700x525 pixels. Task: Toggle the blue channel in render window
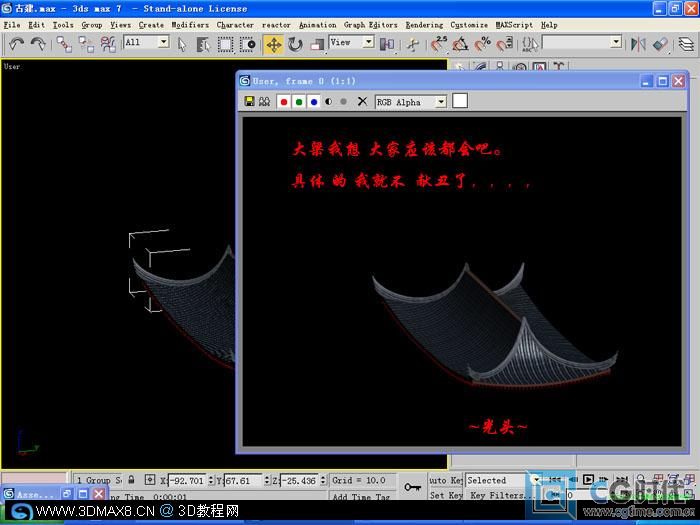314,102
